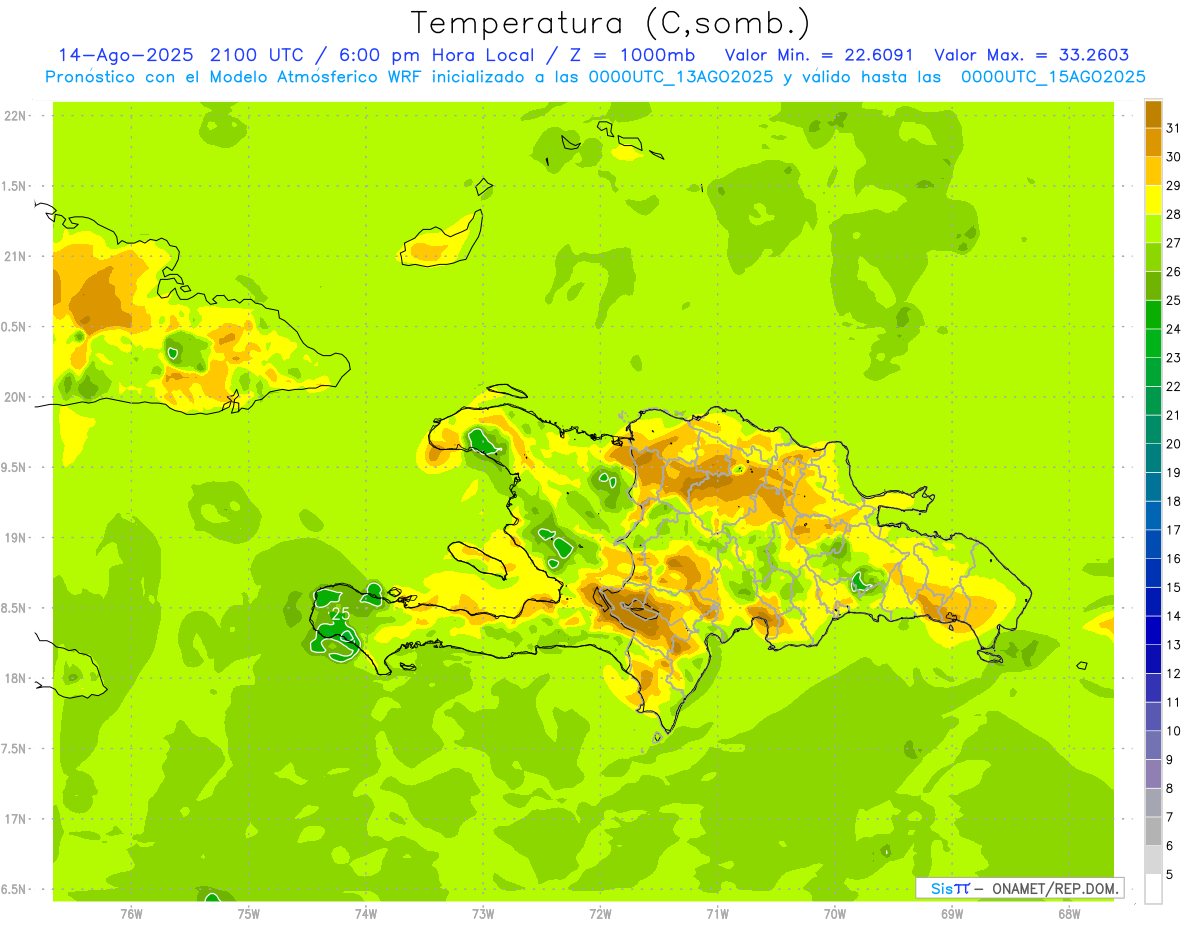
Task: Click the "14" color bar label
Action: 1174,616
